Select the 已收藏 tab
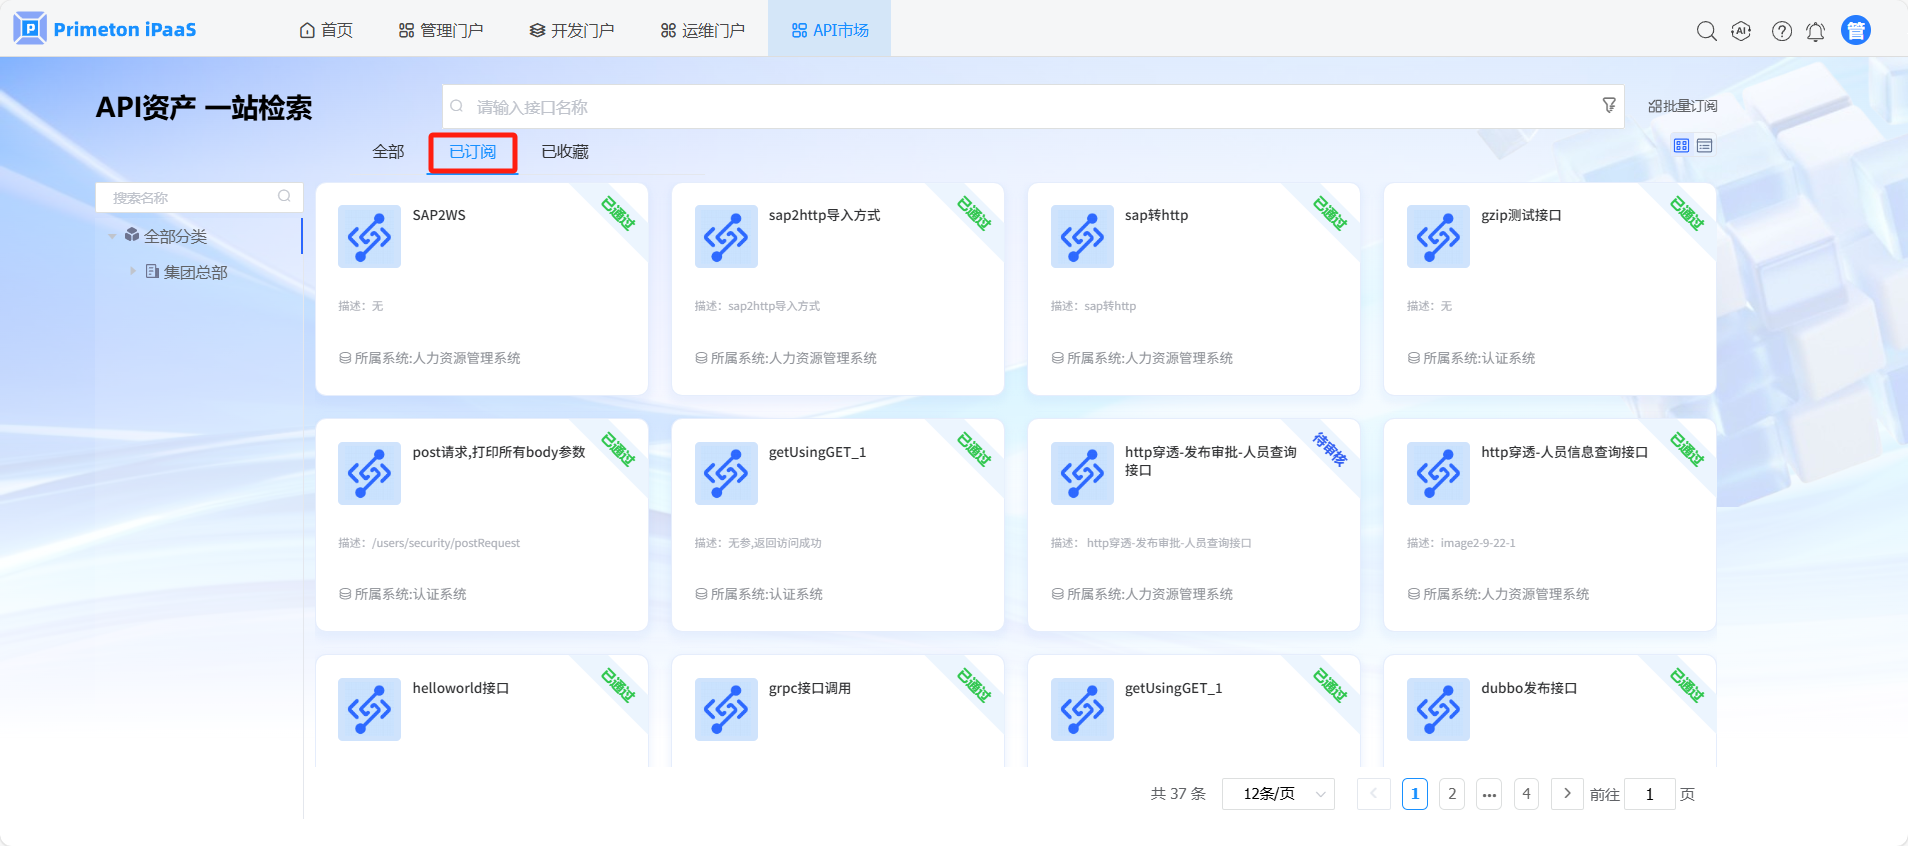This screenshot has width=1908, height=846. pos(564,152)
